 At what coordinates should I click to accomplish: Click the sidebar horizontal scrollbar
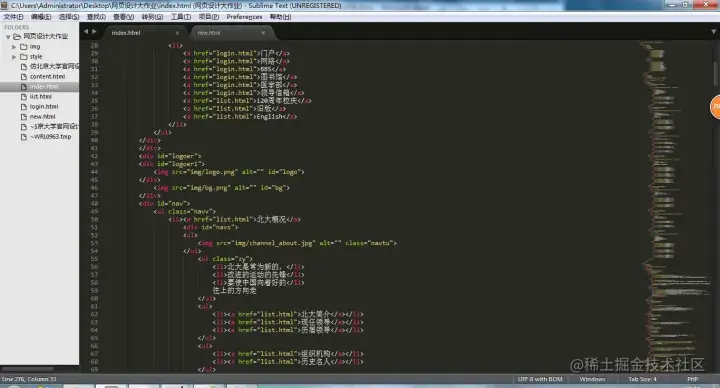[28, 369]
